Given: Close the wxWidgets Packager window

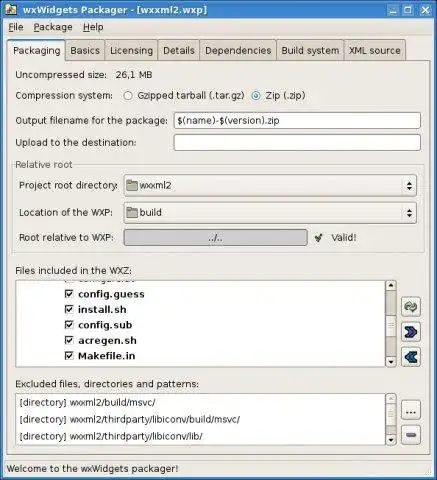Looking at the screenshot, I should tap(425, 10).
